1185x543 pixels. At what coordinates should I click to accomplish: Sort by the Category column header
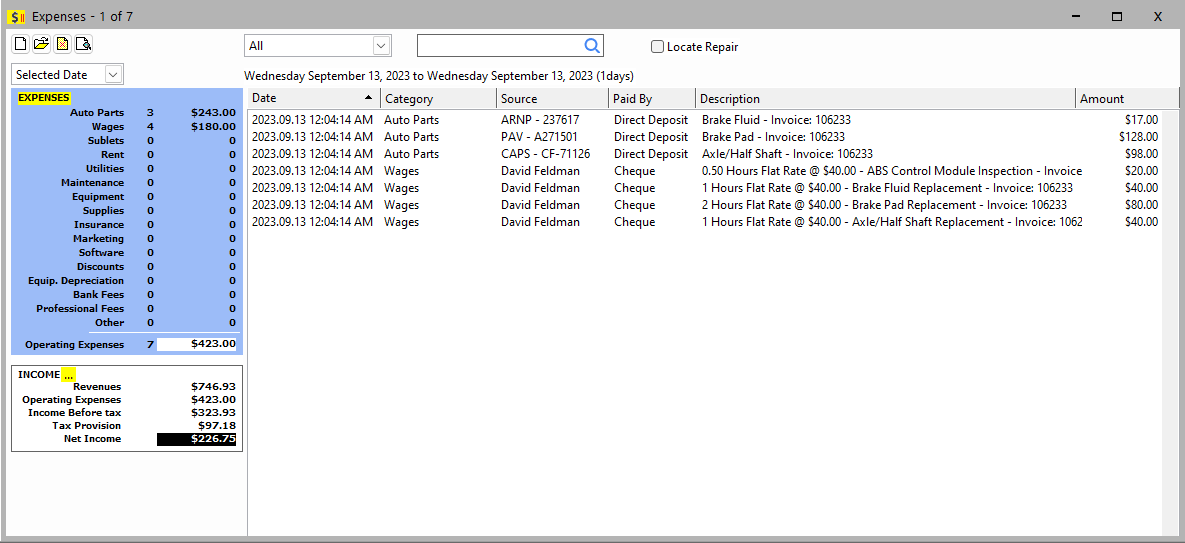(438, 98)
